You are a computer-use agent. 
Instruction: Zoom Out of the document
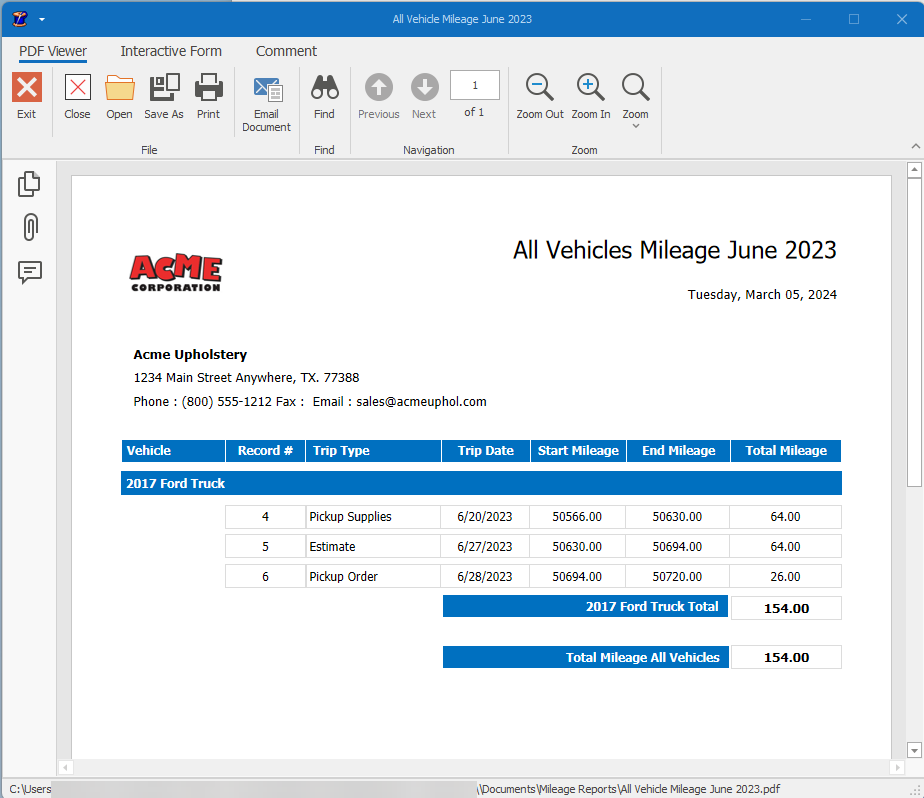coord(539,95)
